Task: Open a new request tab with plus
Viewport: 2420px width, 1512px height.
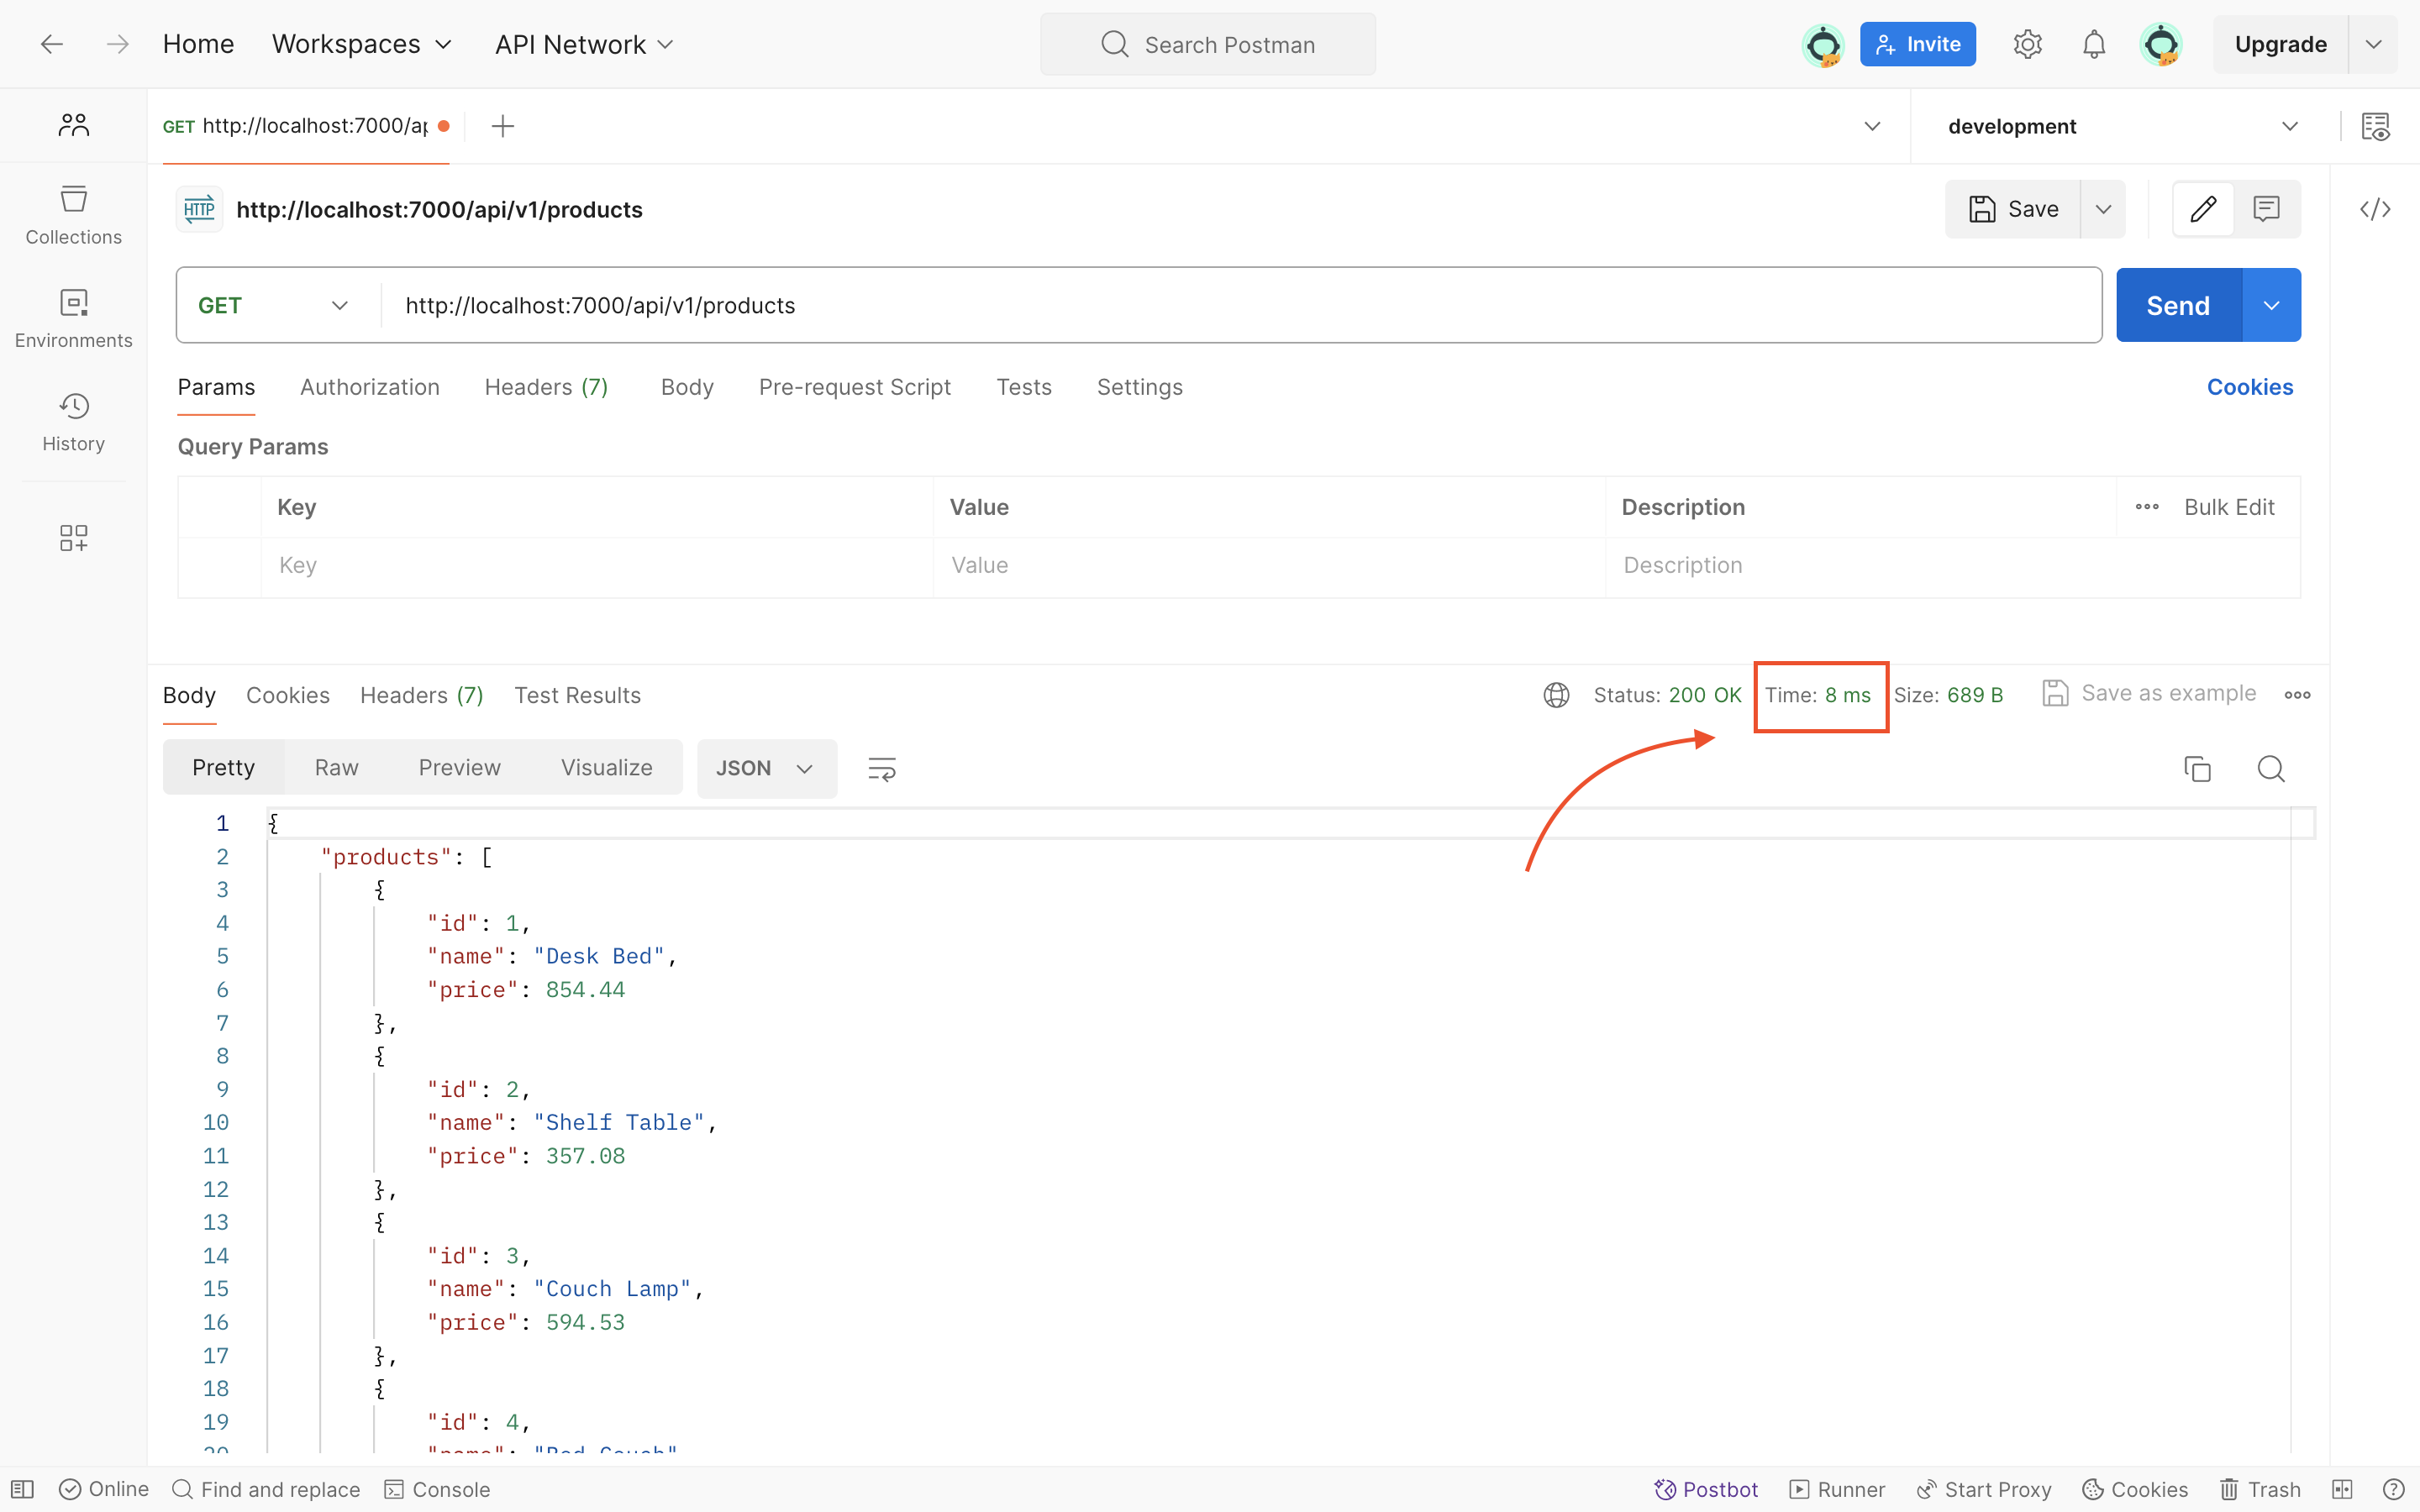Action: point(503,126)
